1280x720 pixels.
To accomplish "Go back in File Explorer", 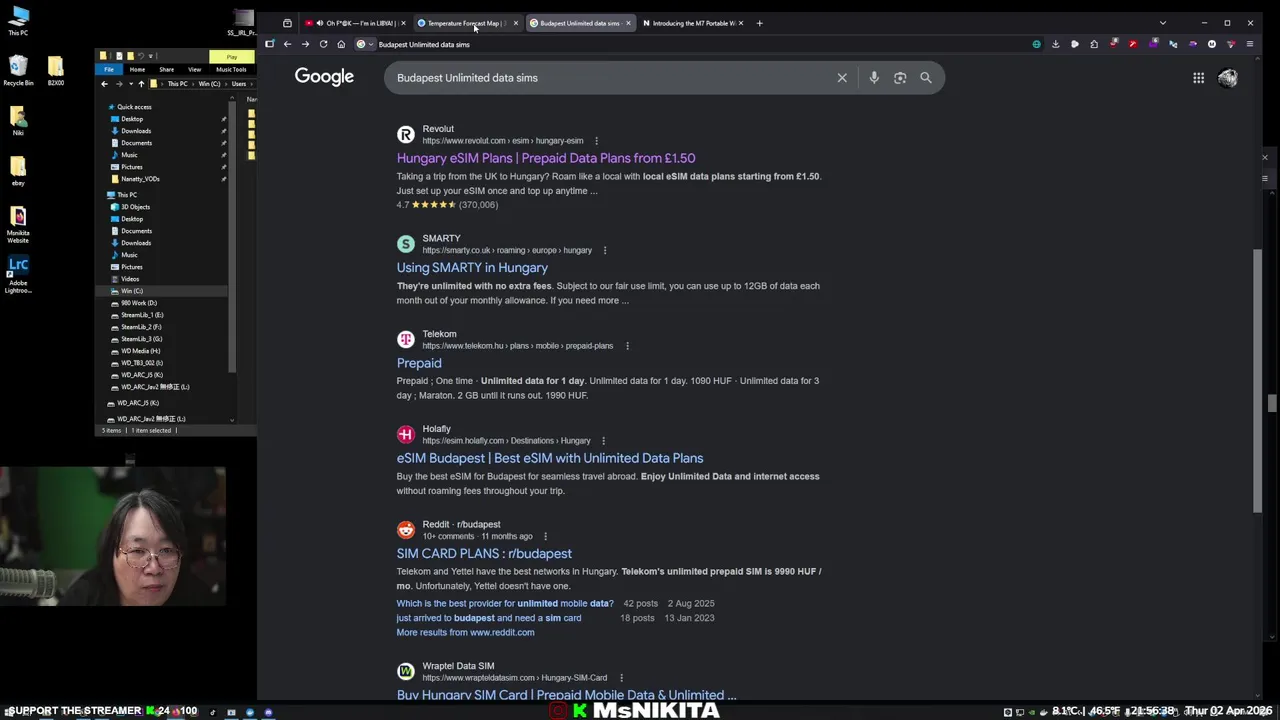I will tap(104, 84).
